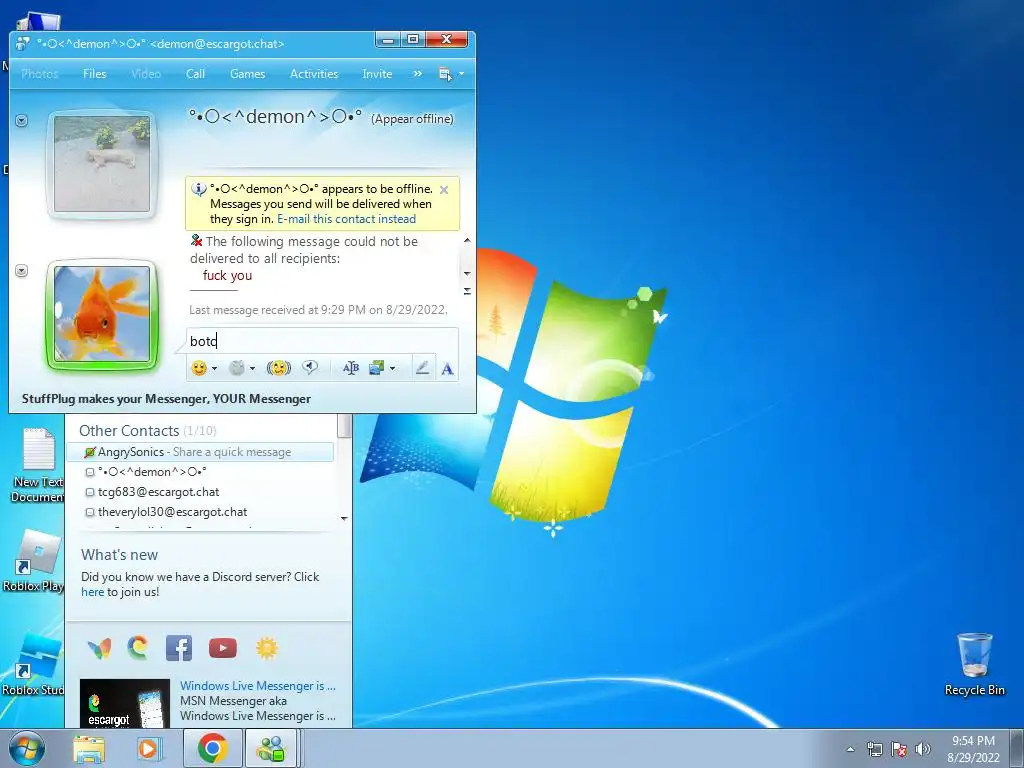Open the clock showing 9:54 PM
This screenshot has width=1024, height=768.
(x=973, y=749)
